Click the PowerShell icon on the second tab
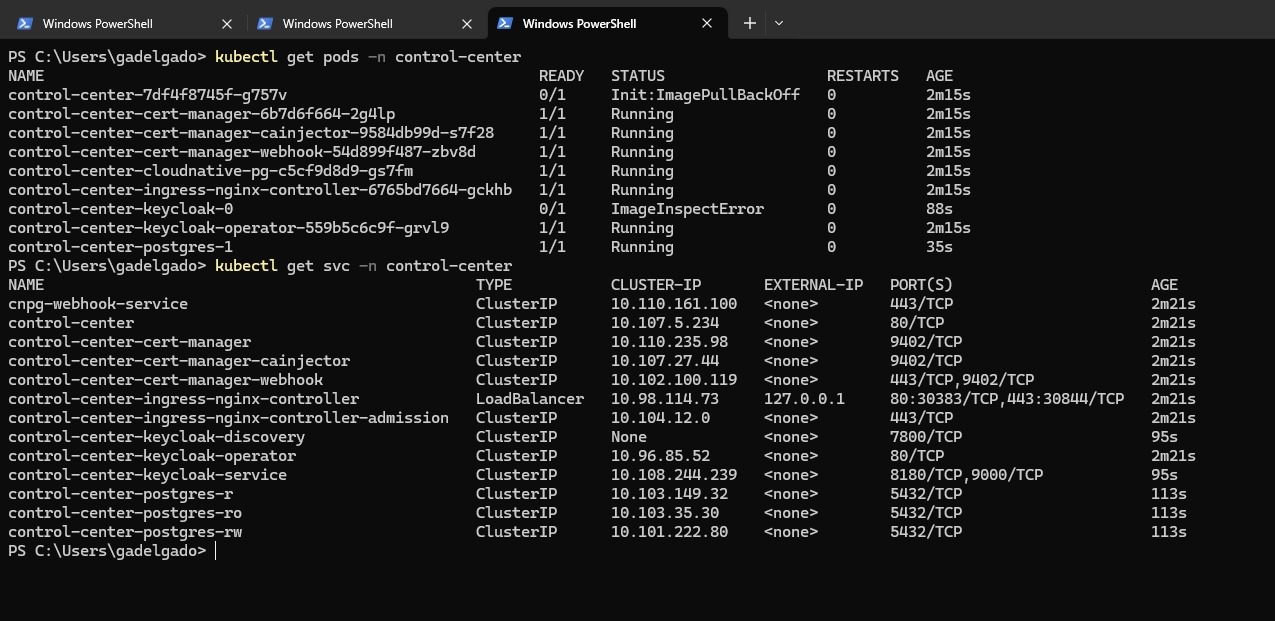Screen dimensions: 1275x621 [x=265, y=23]
